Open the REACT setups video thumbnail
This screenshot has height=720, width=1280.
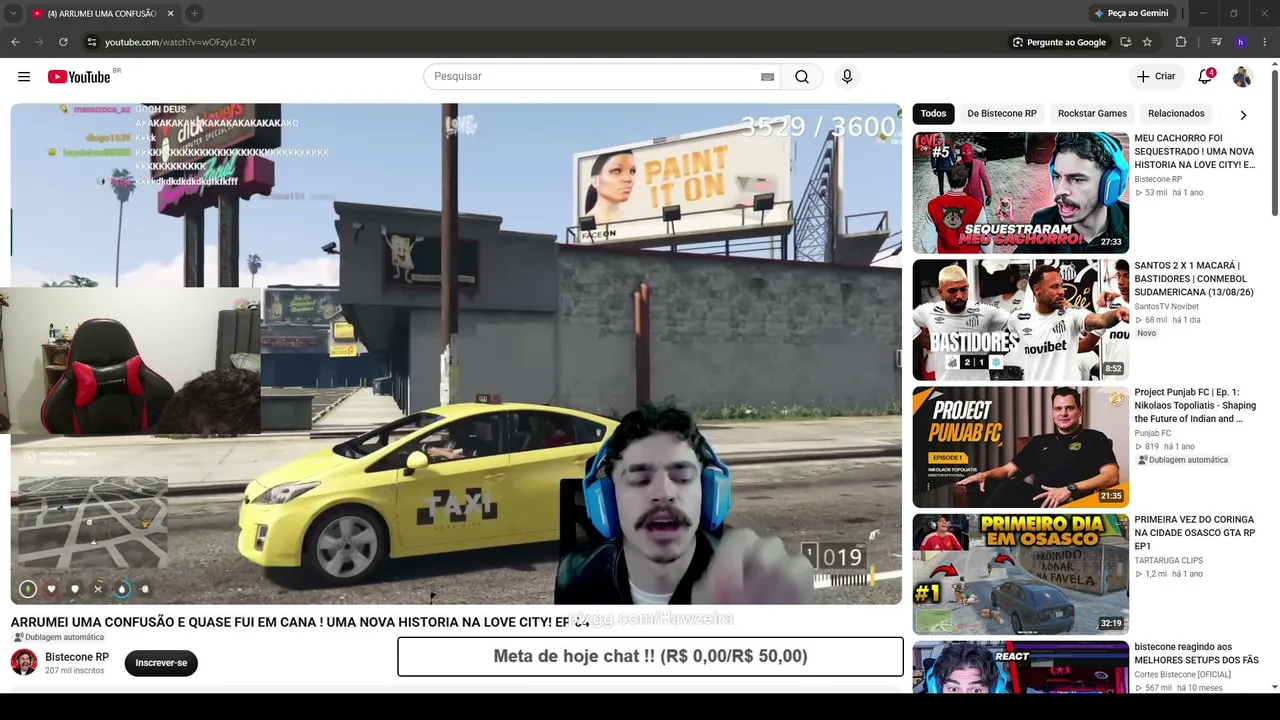coord(1020,666)
